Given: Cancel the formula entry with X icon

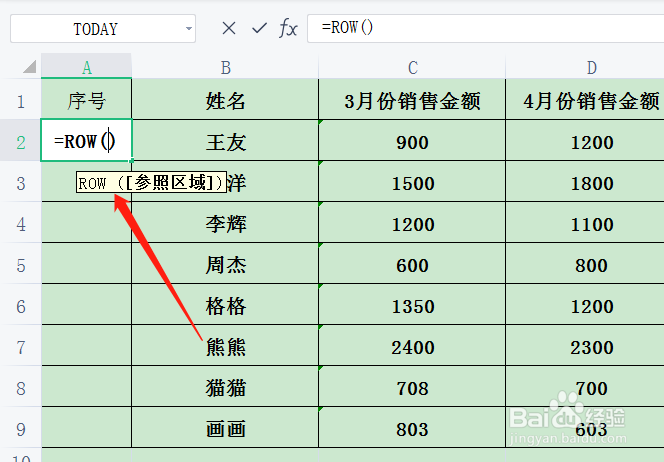Looking at the screenshot, I should click(229, 28).
